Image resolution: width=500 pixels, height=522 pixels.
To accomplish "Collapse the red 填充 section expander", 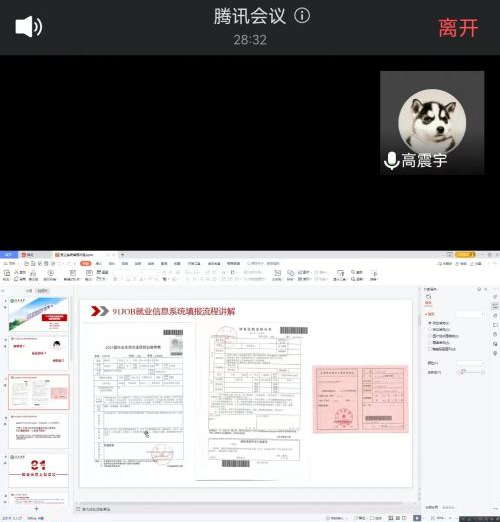I will coord(429,314).
